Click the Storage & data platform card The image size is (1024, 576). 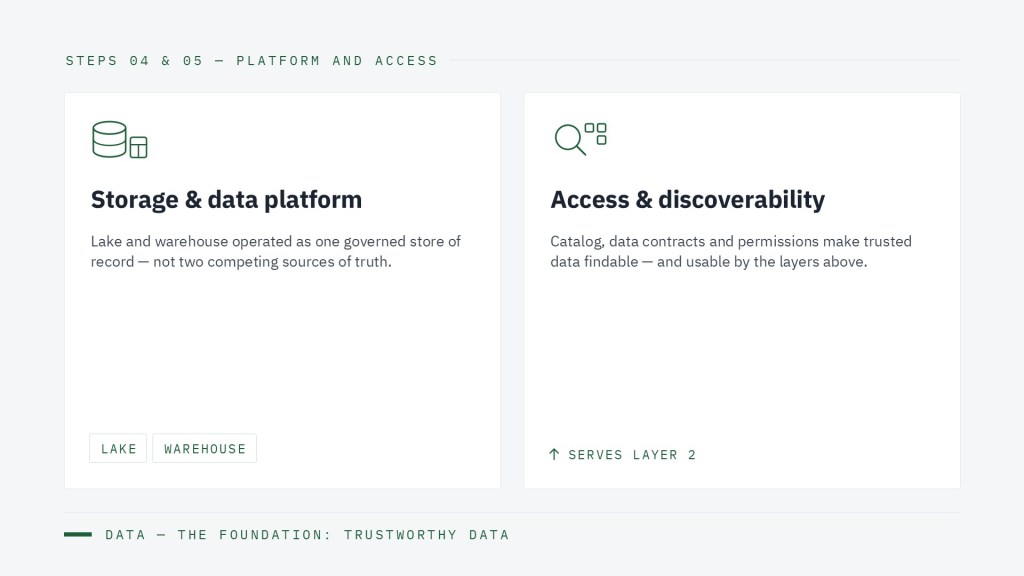pos(283,291)
